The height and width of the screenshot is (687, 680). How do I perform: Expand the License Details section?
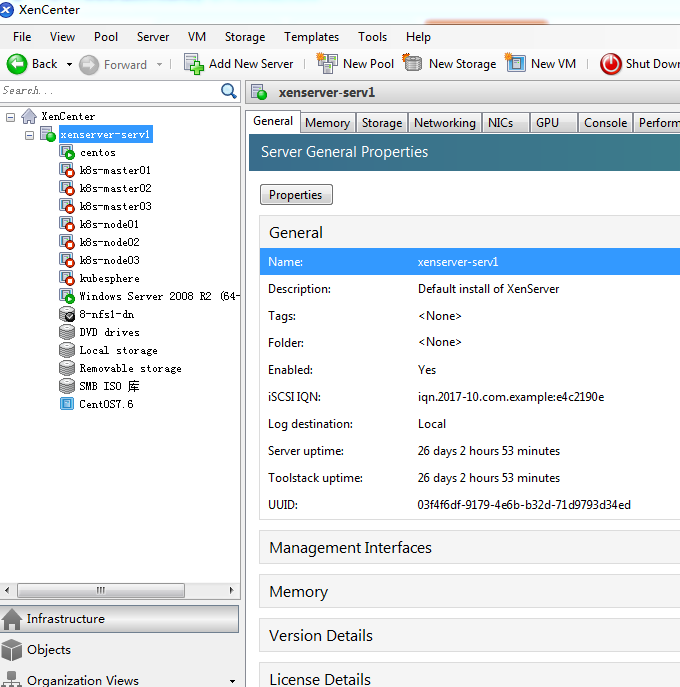(x=469, y=675)
